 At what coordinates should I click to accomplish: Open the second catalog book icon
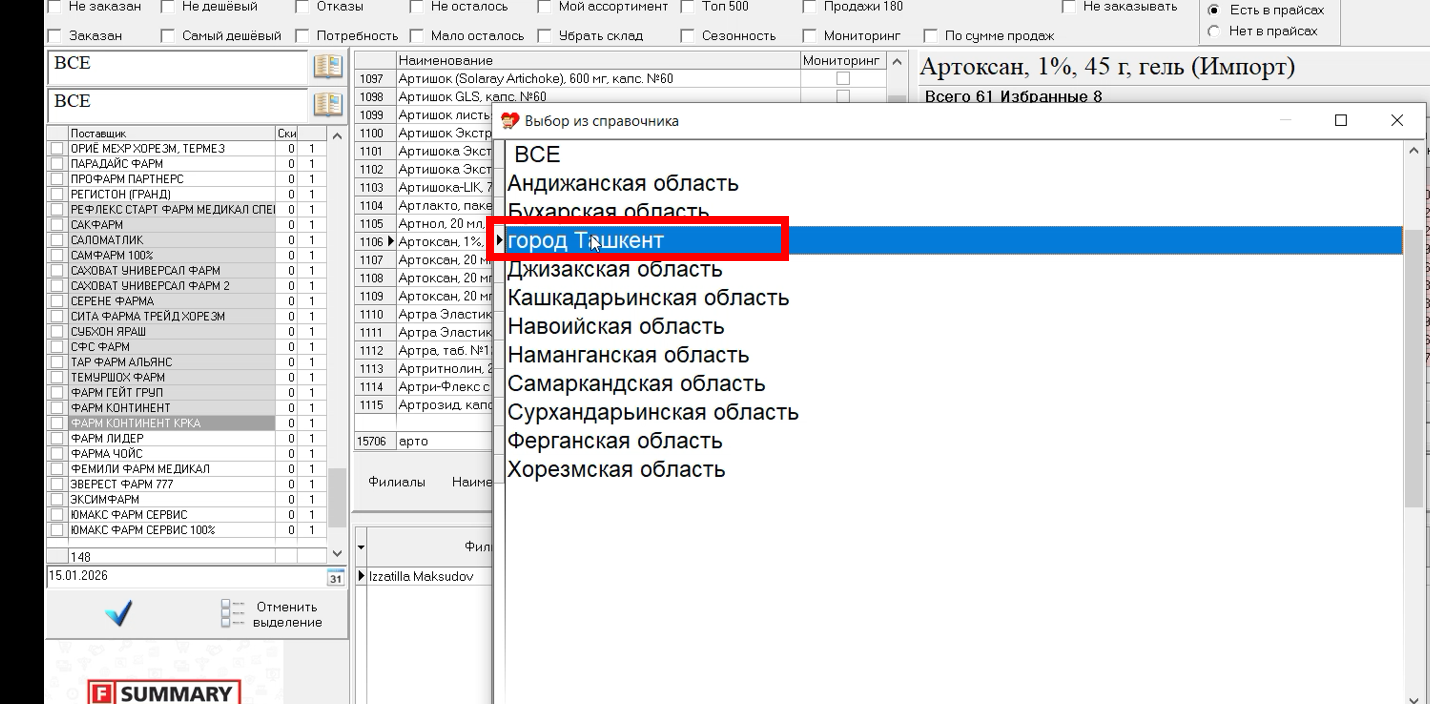327,105
